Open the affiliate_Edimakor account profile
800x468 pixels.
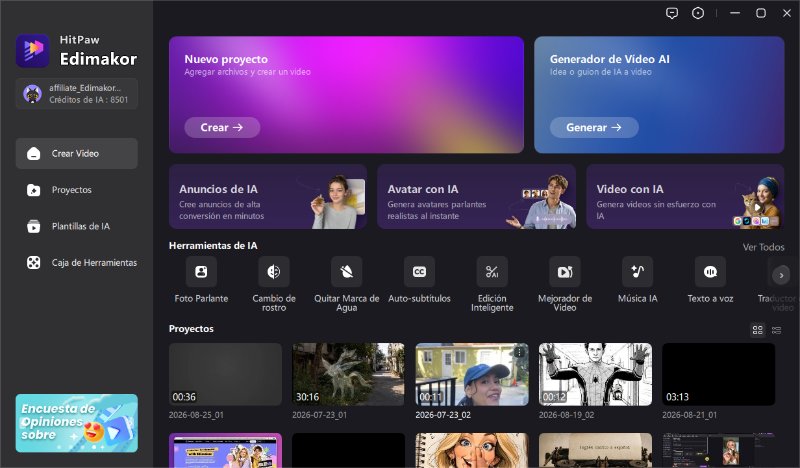pos(77,94)
